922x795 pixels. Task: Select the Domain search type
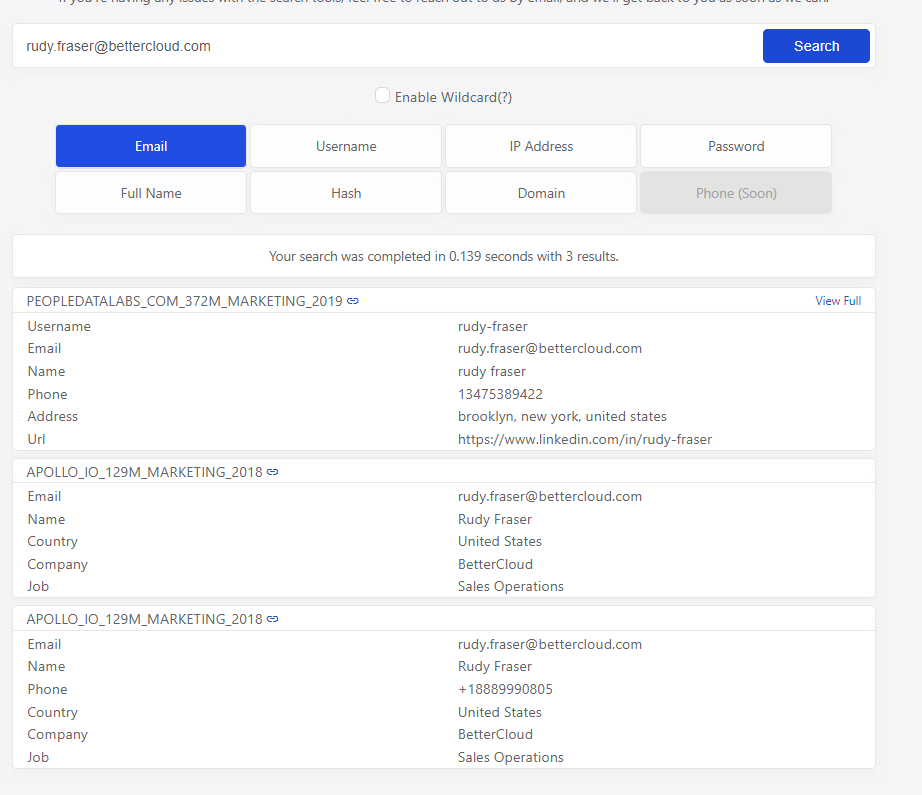click(541, 193)
